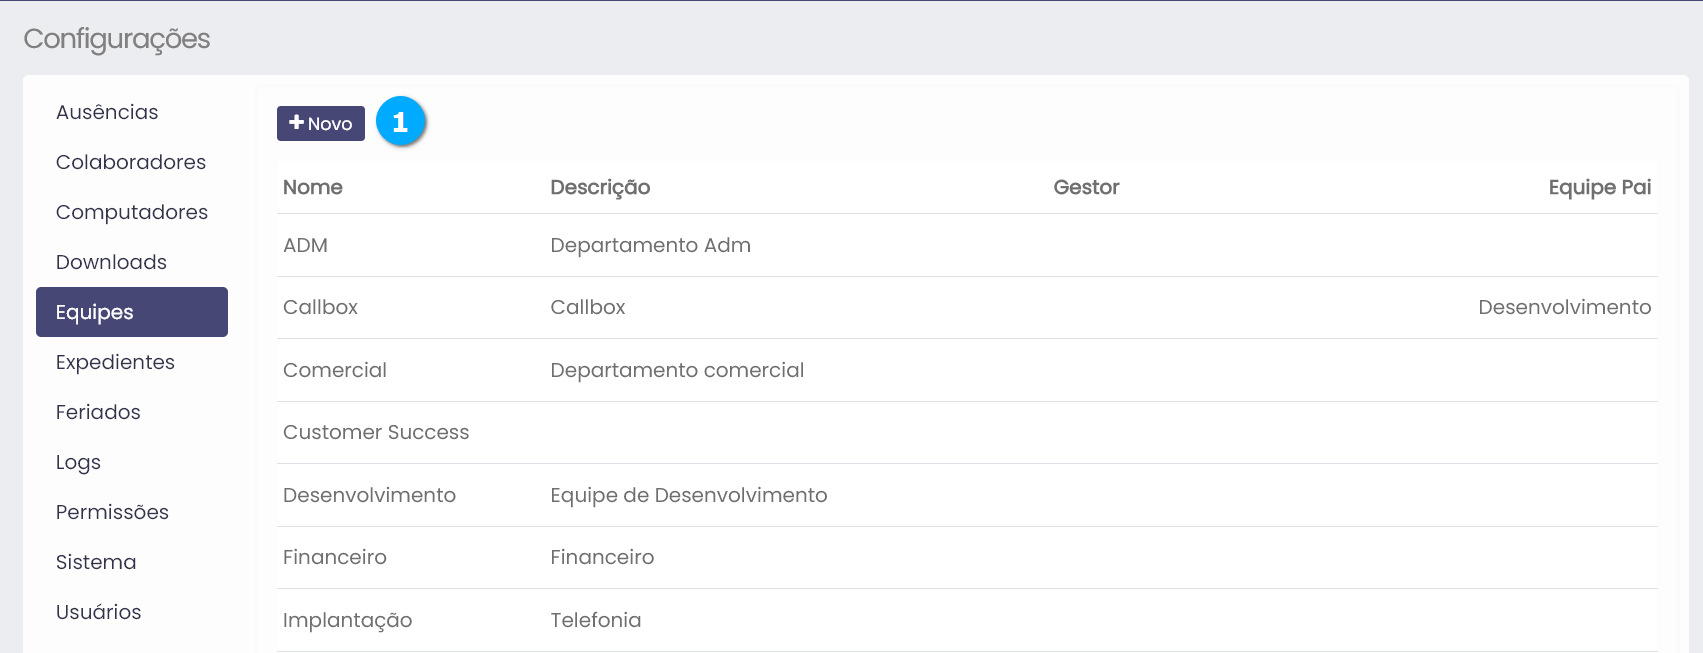Click the blue number 1 badge
This screenshot has width=1703, height=653.
pos(401,122)
